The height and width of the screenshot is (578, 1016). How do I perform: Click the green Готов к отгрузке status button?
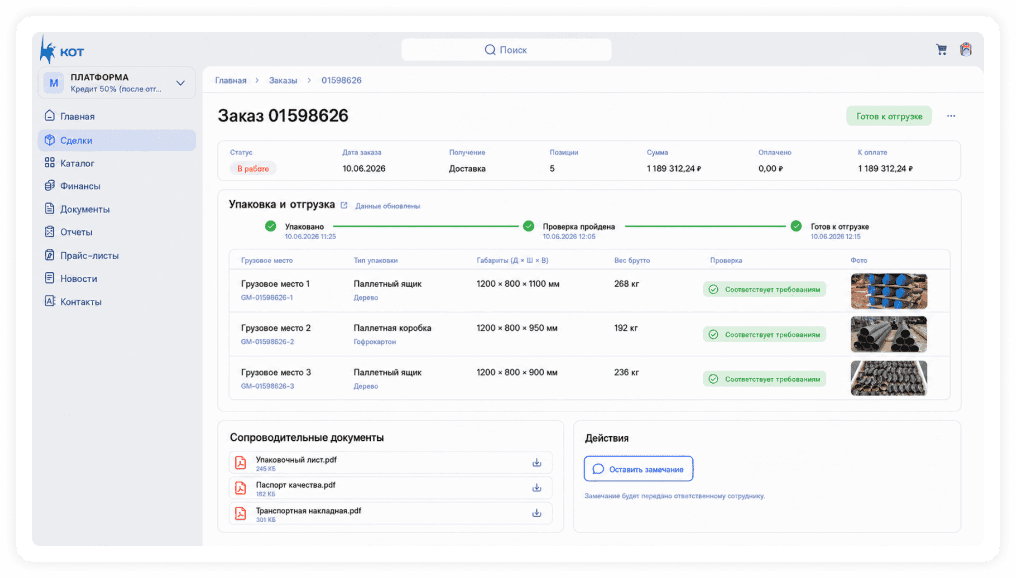[889, 116]
